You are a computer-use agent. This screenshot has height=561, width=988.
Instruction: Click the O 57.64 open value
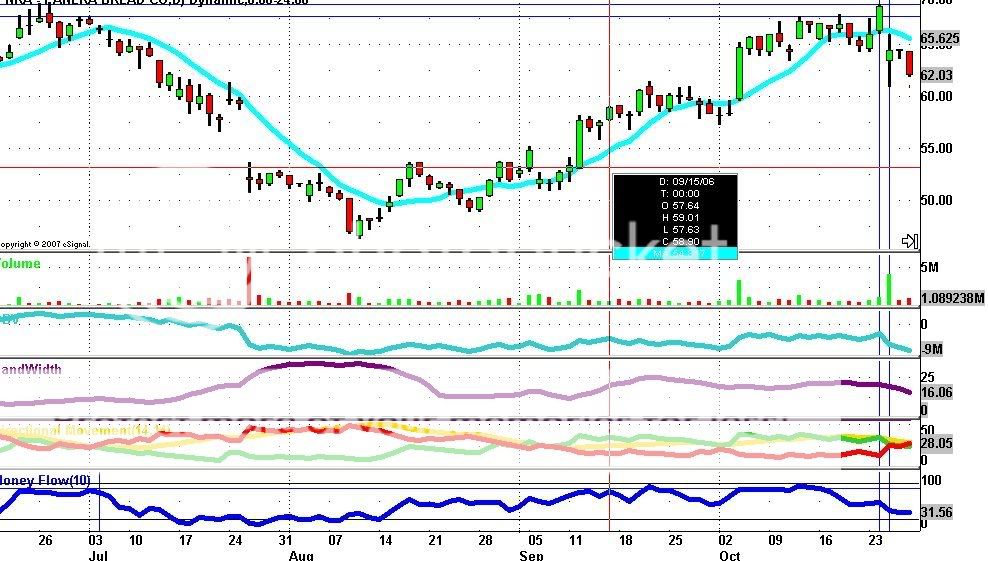click(680, 205)
